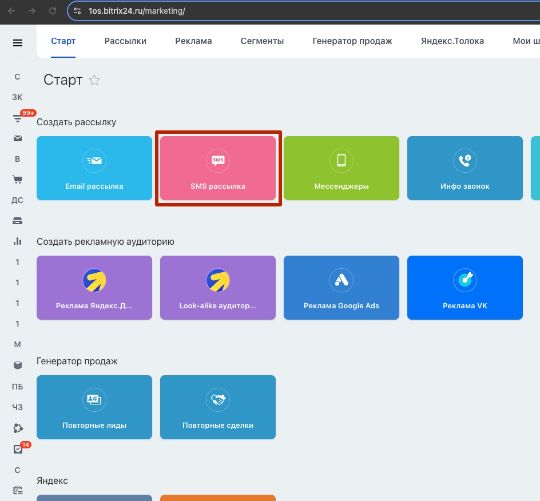
Task: Click the Создать рекламную аудиторию heading
Action: (105, 242)
